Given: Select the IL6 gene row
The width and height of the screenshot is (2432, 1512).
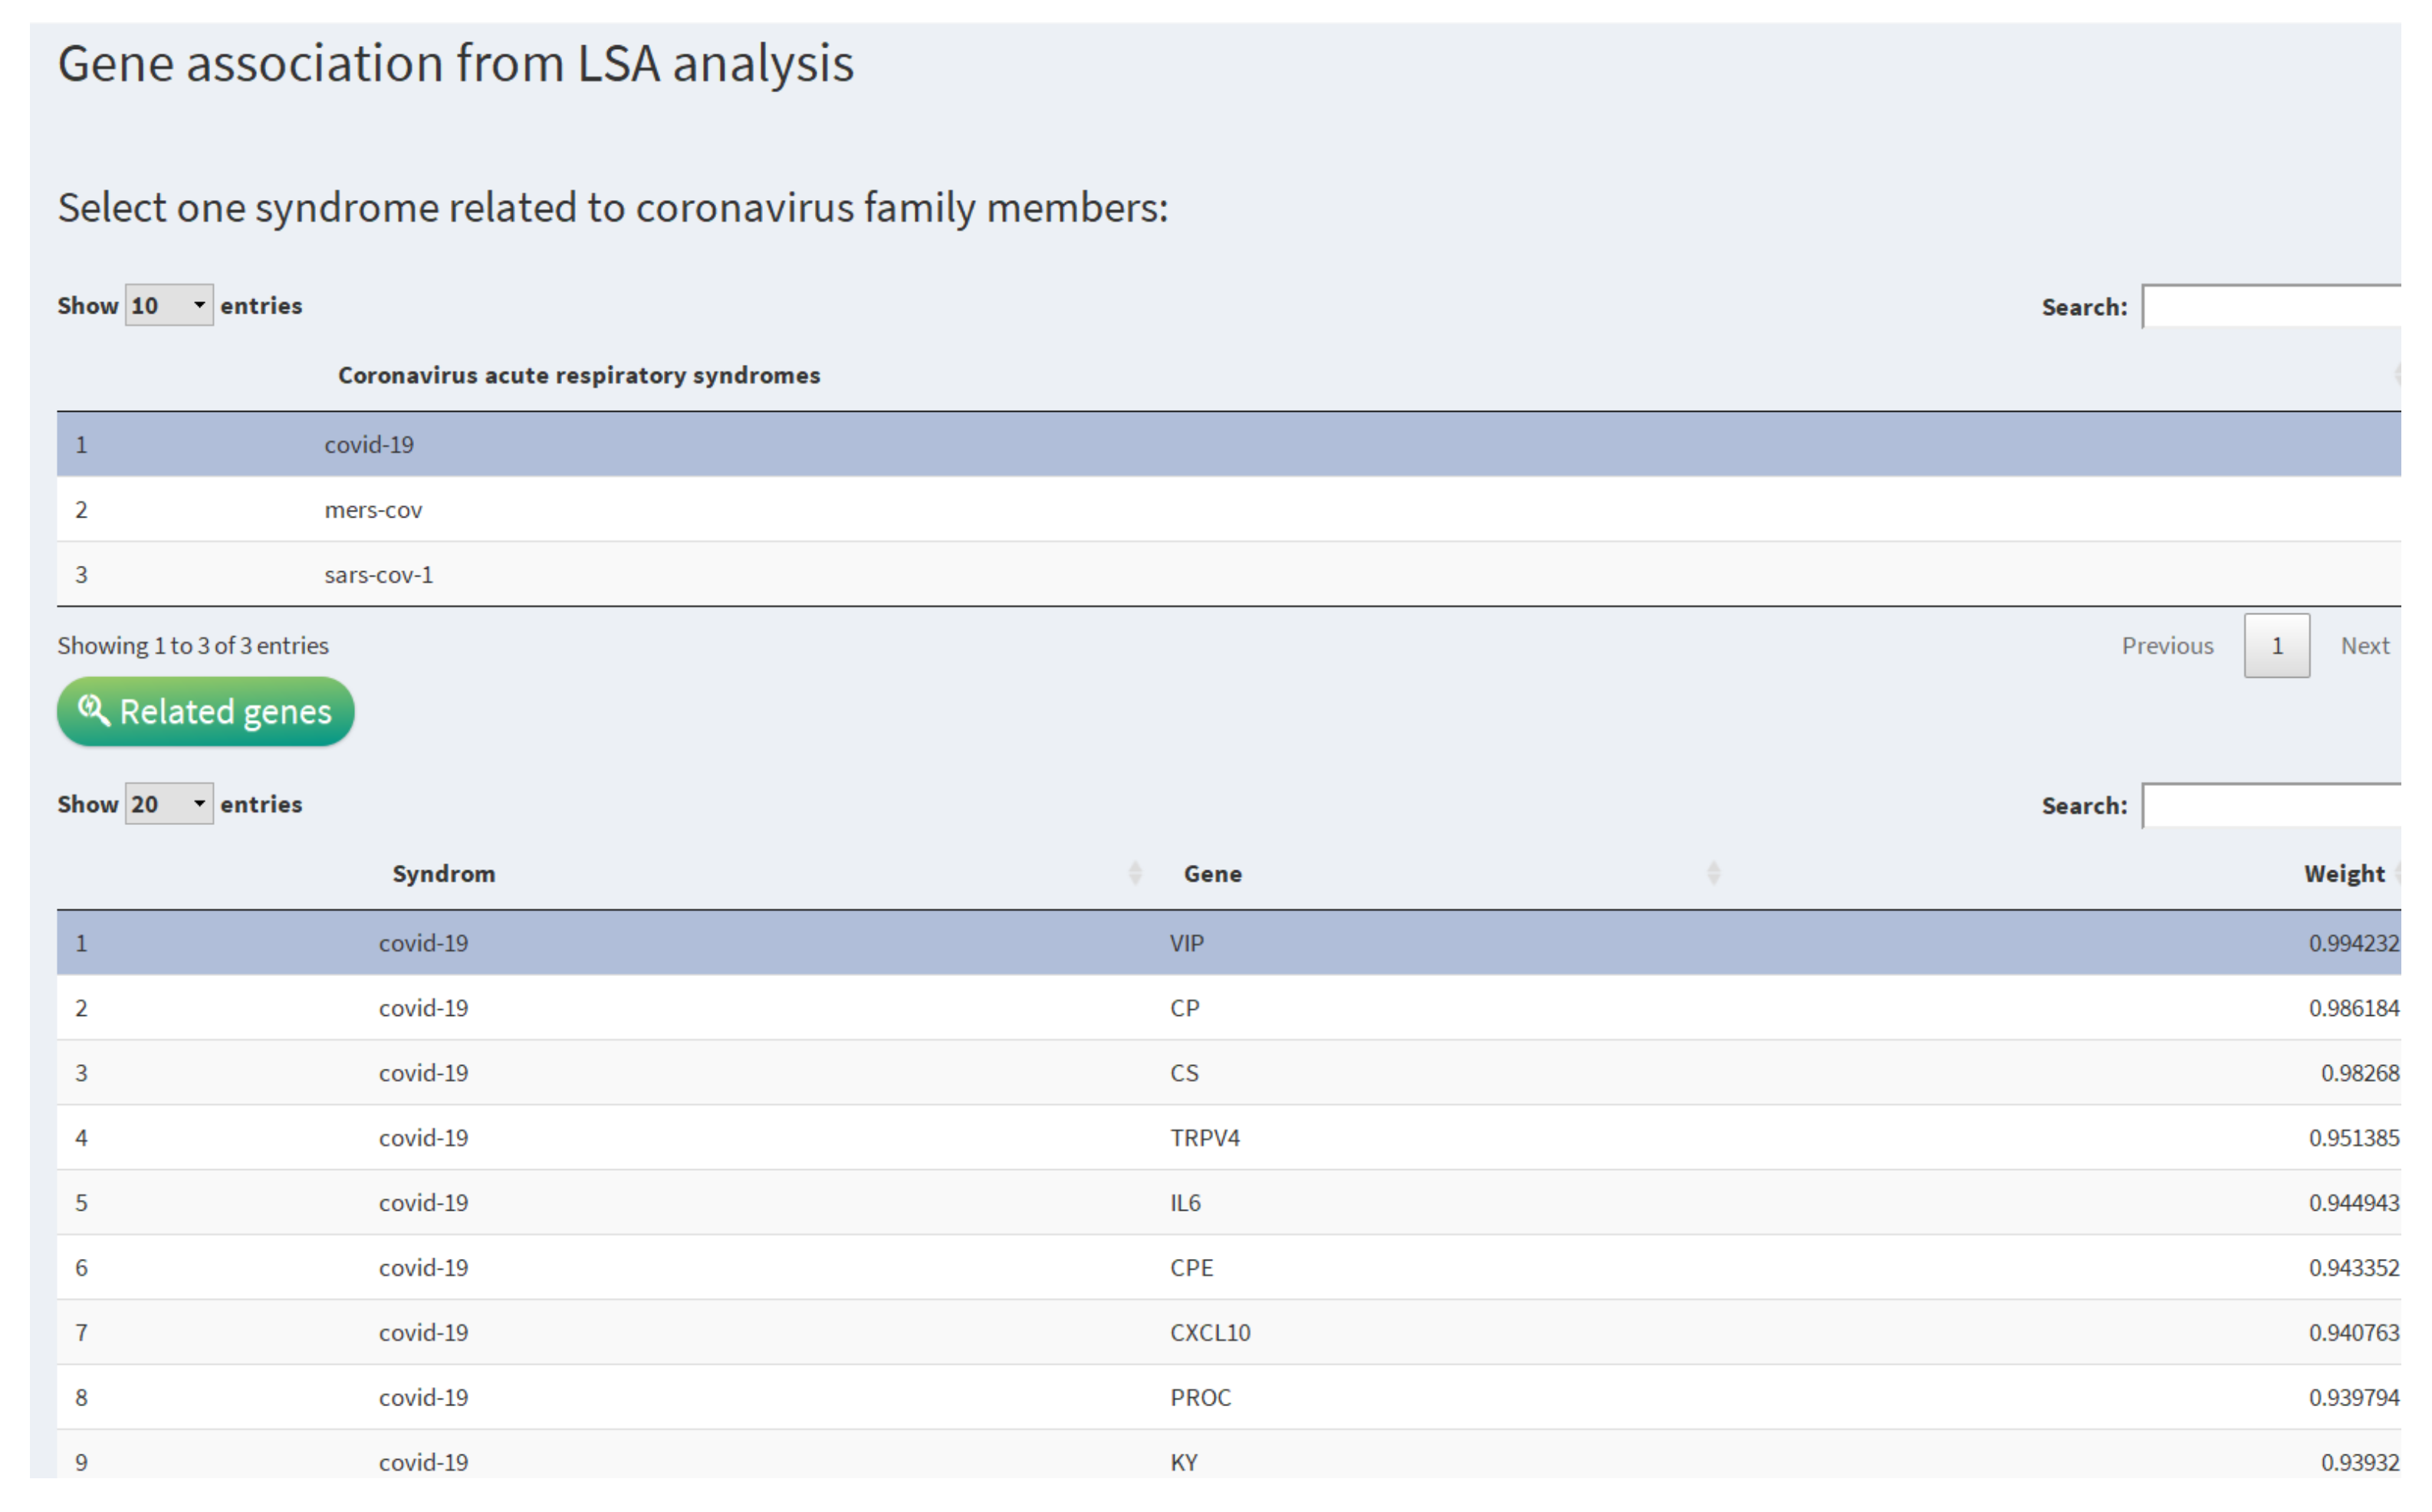Looking at the screenshot, I should tap(1185, 1203).
